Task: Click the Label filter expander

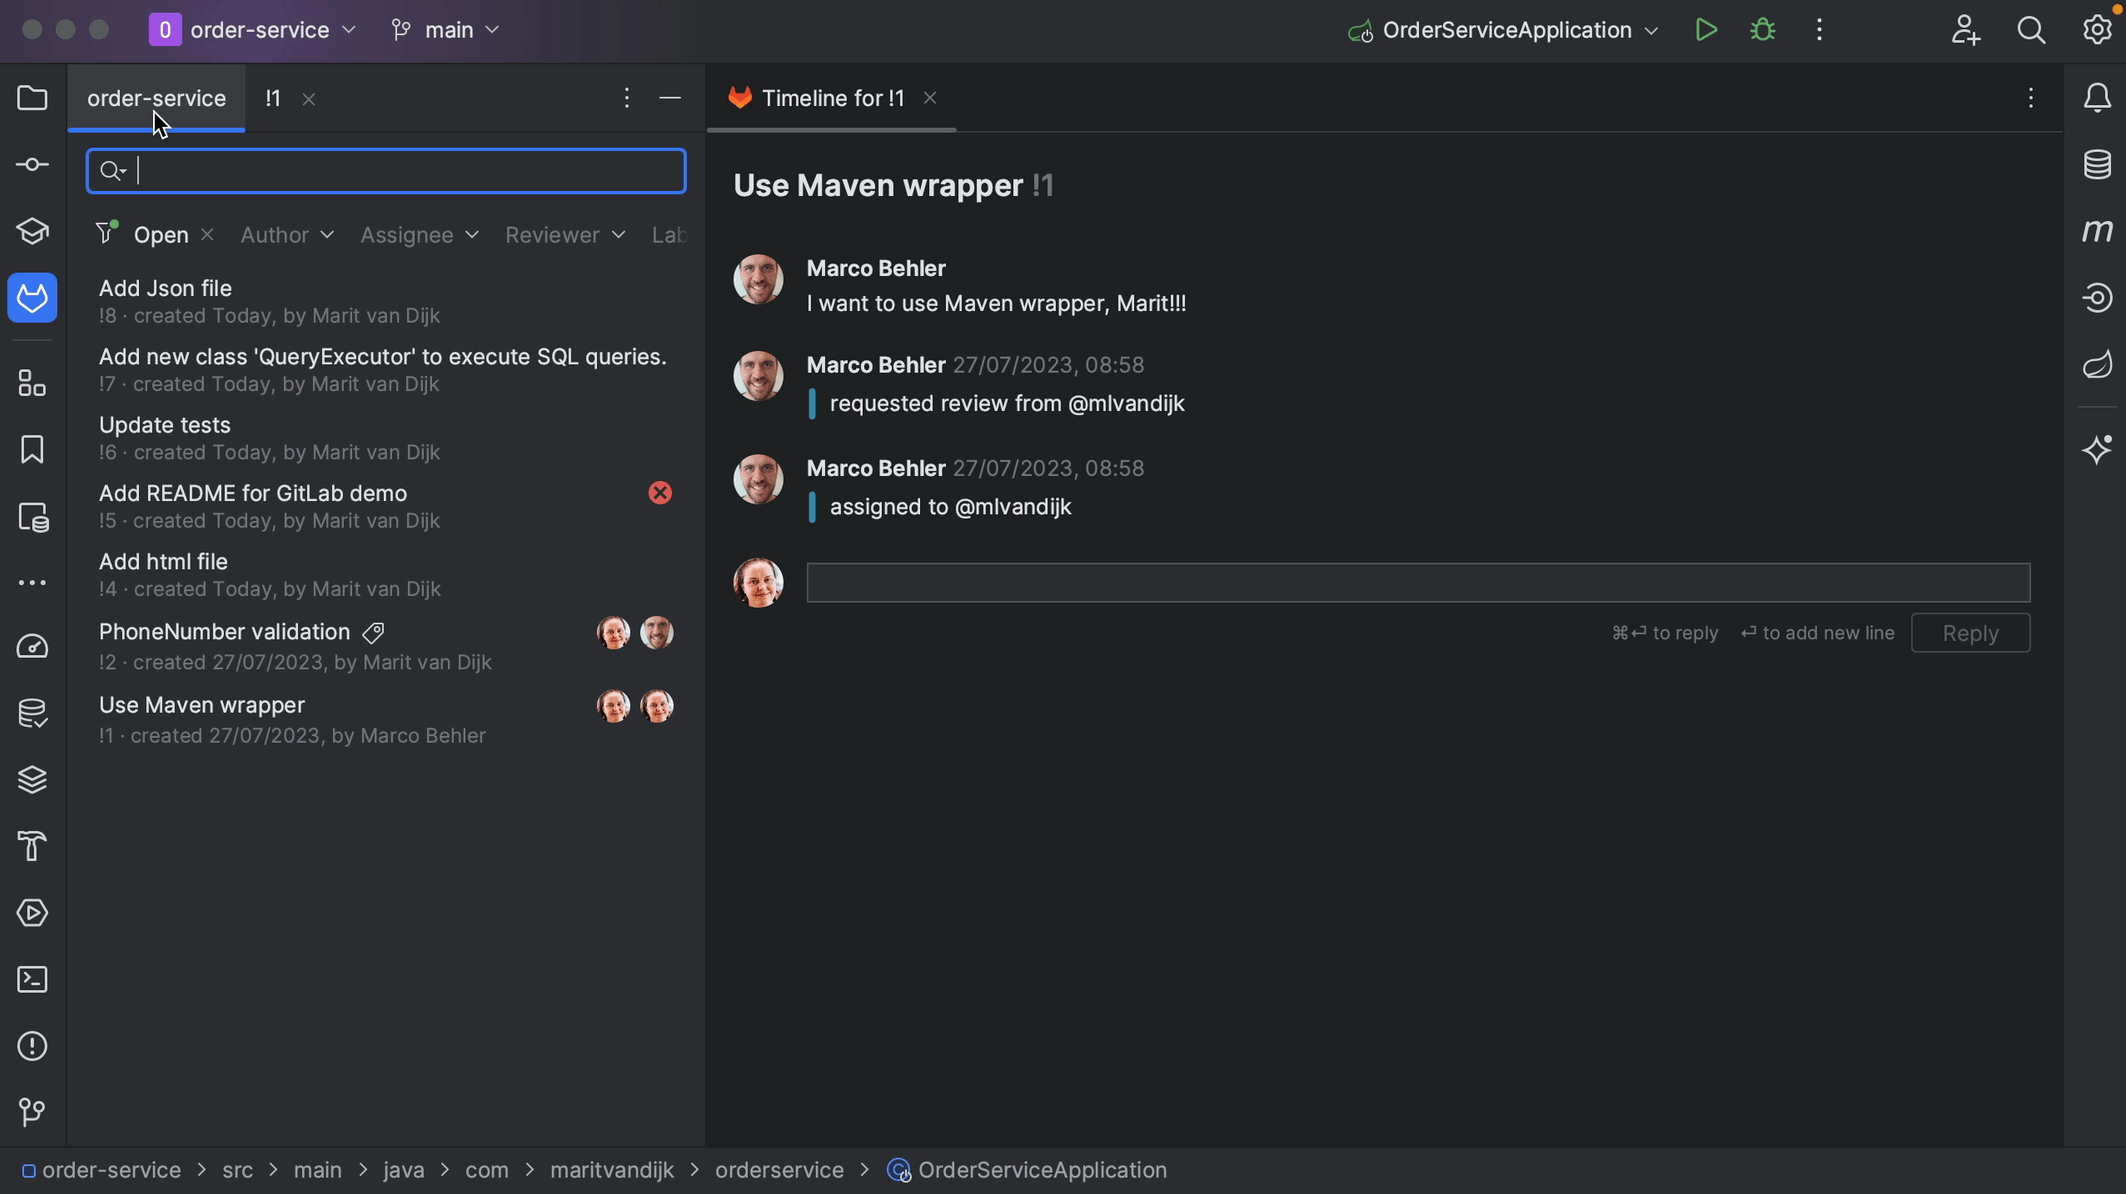Action: [669, 234]
